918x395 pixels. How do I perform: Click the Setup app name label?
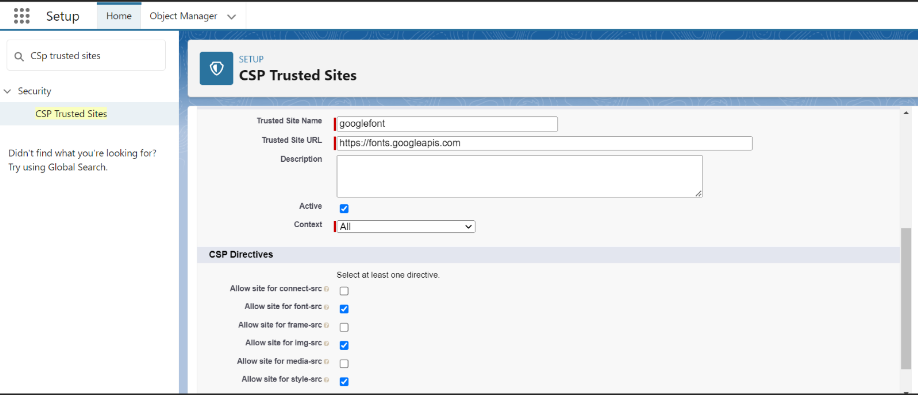tap(63, 16)
